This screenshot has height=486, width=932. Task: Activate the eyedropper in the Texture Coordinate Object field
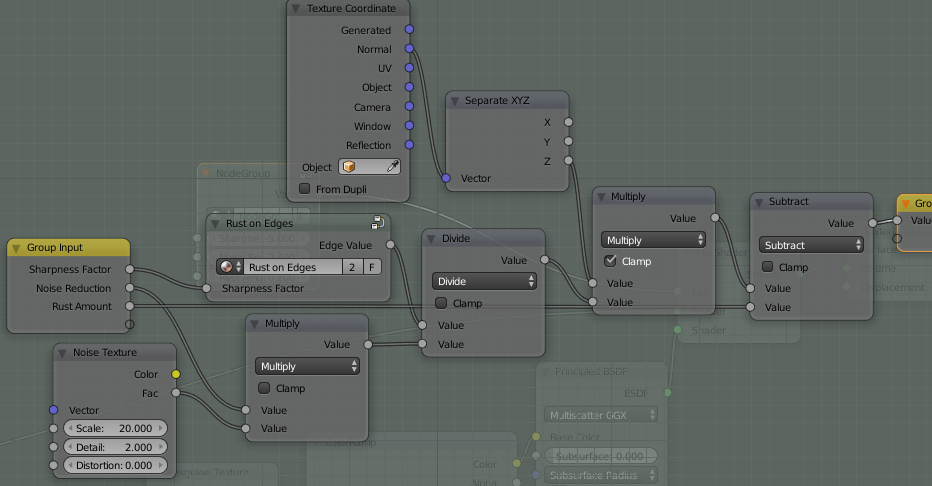(x=392, y=167)
